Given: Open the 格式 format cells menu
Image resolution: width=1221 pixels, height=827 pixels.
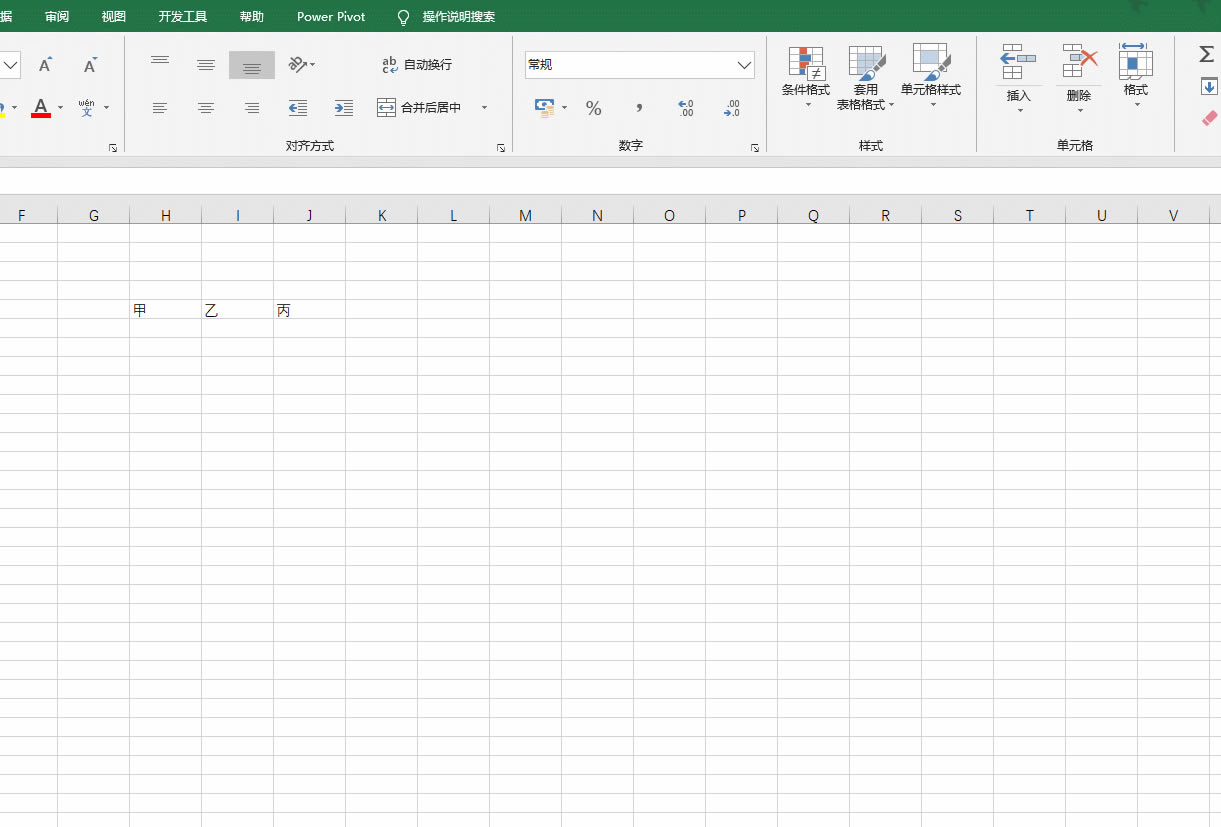Looking at the screenshot, I should click(x=1136, y=76).
